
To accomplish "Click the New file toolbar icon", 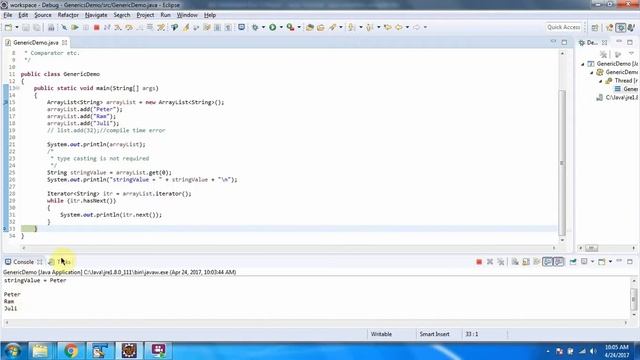I will (8, 27).
